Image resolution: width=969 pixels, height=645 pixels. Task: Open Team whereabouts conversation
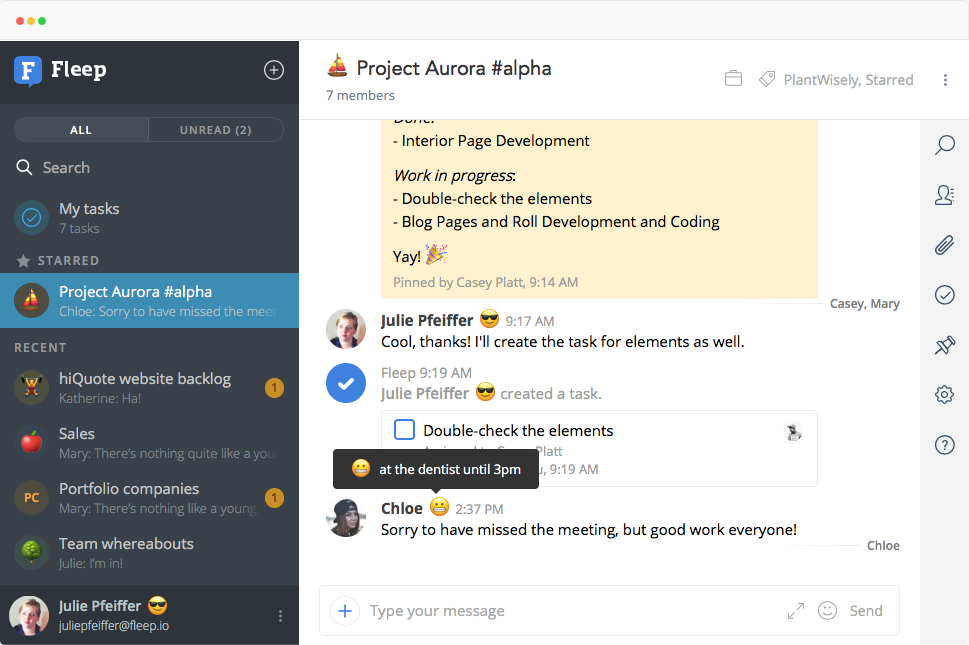[149, 552]
